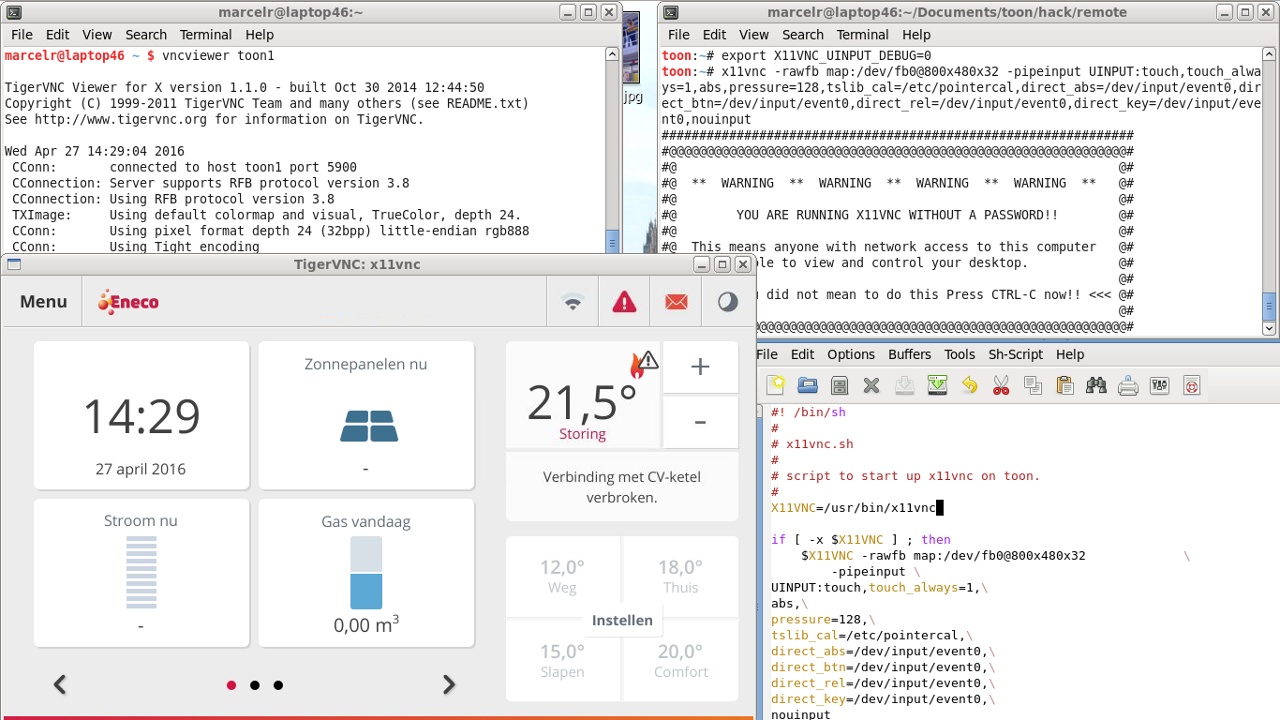Open the red warning triangle alert on Toon
1280x720 pixels.
625,302
